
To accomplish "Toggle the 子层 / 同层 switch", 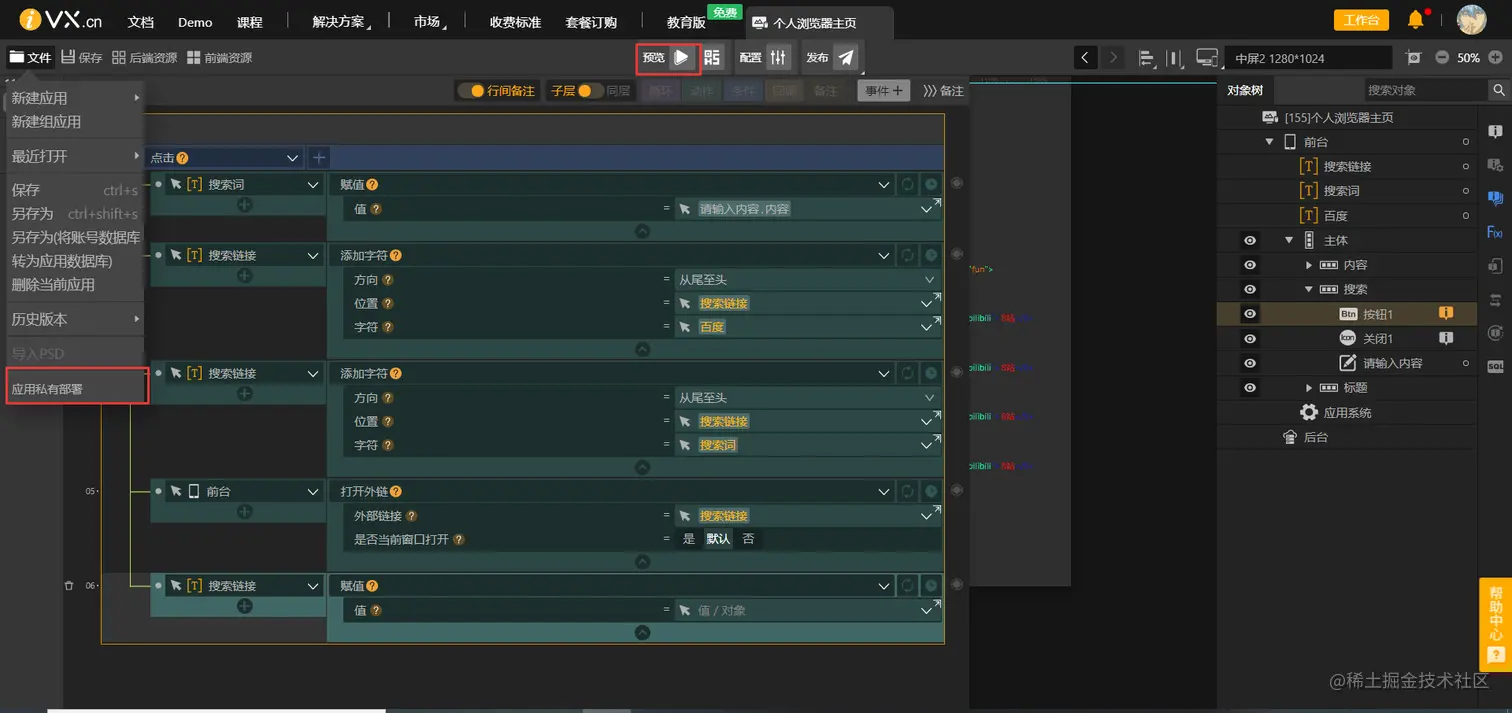I will pos(590,91).
